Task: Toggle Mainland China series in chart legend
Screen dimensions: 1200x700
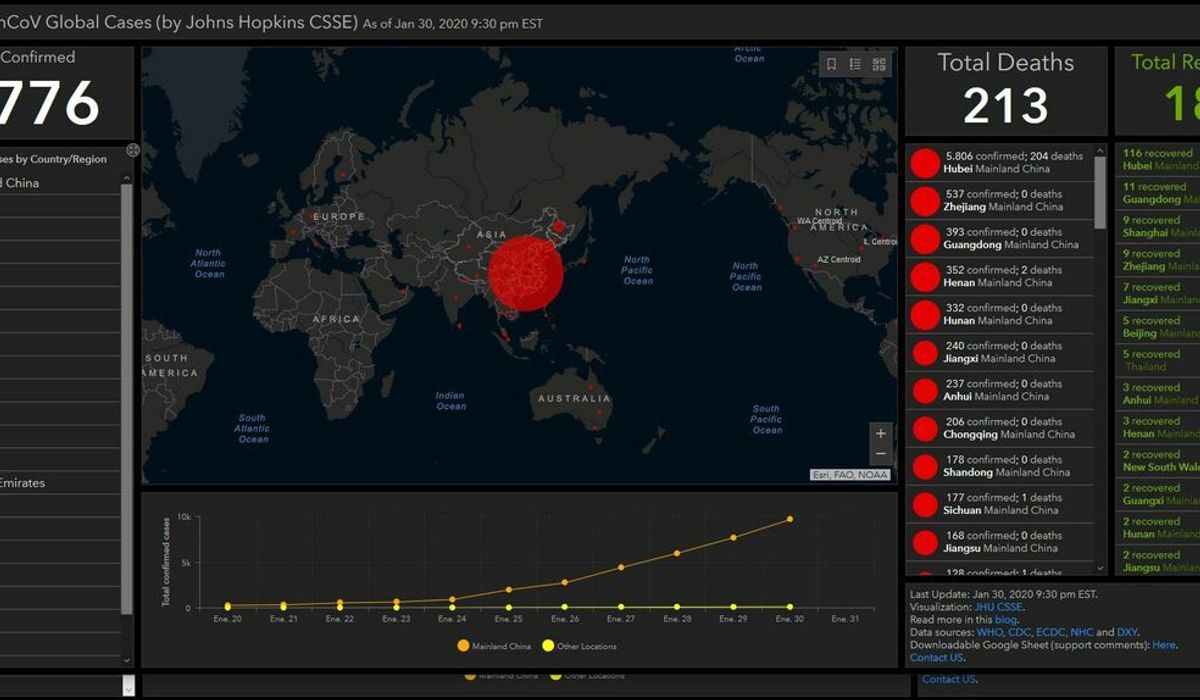Action: (x=496, y=646)
